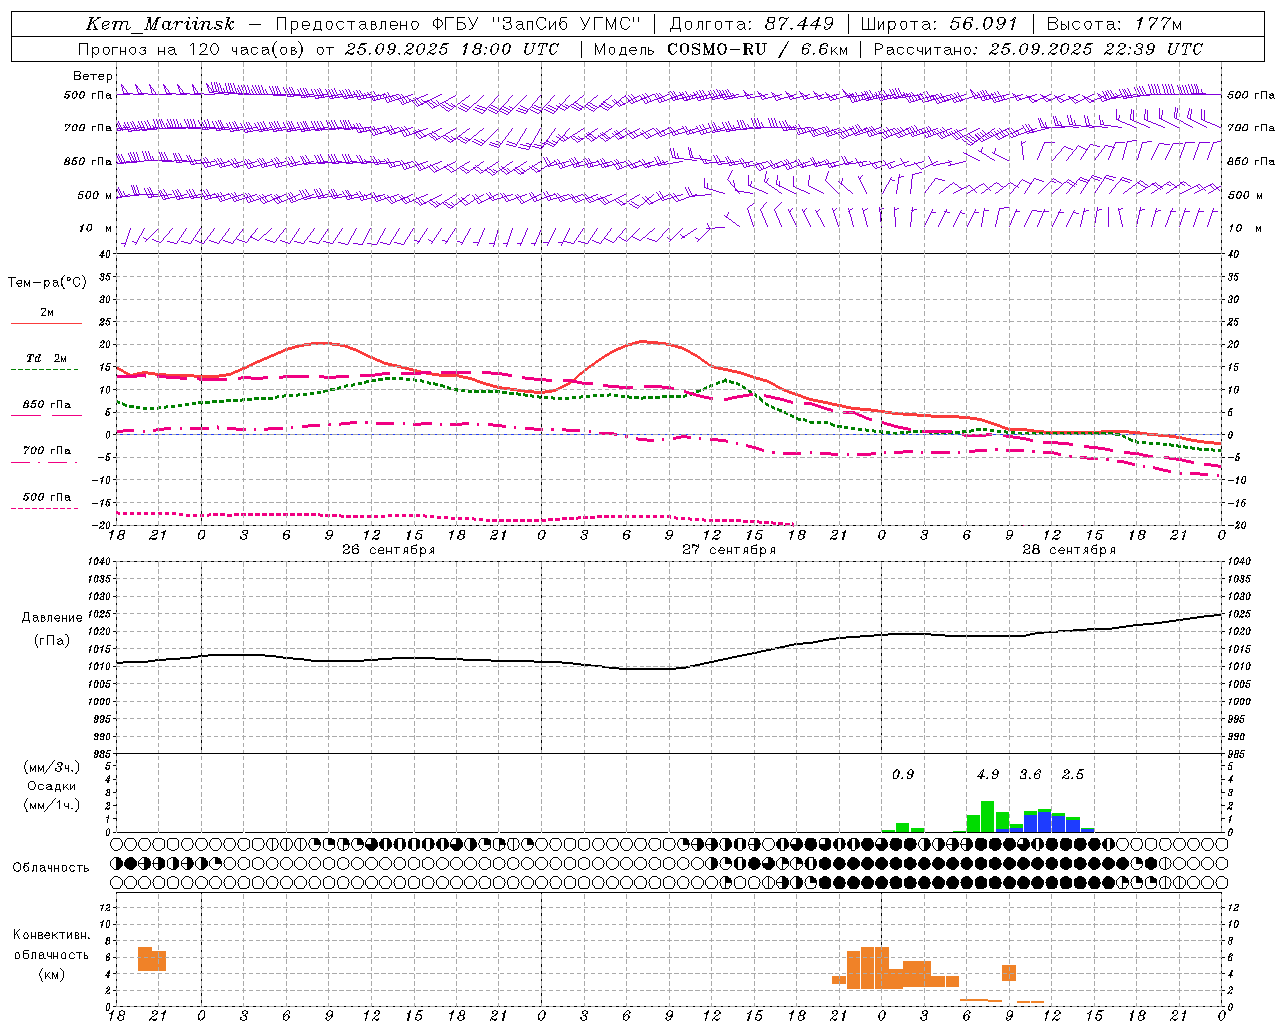
Task: Click the left '10 м' wind level label
Action: [x=95, y=229]
